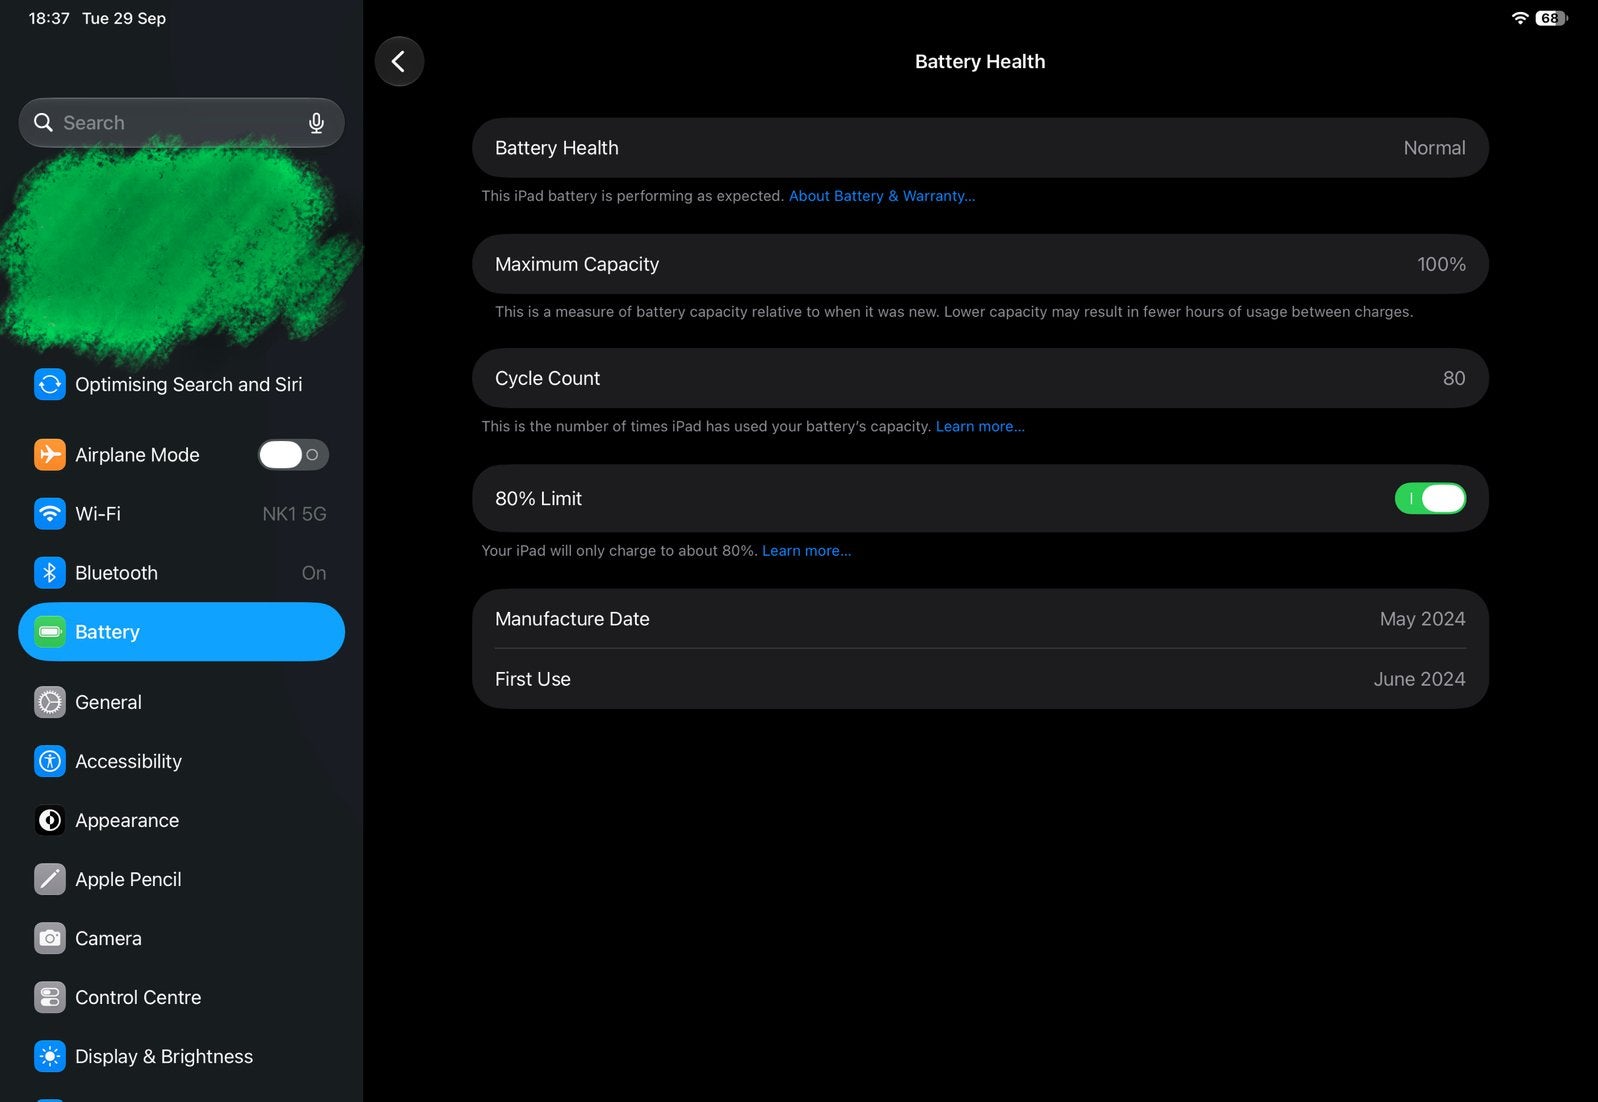Toggle Airplane Mode switch on
Image resolution: width=1598 pixels, height=1102 pixels.
[293, 455]
